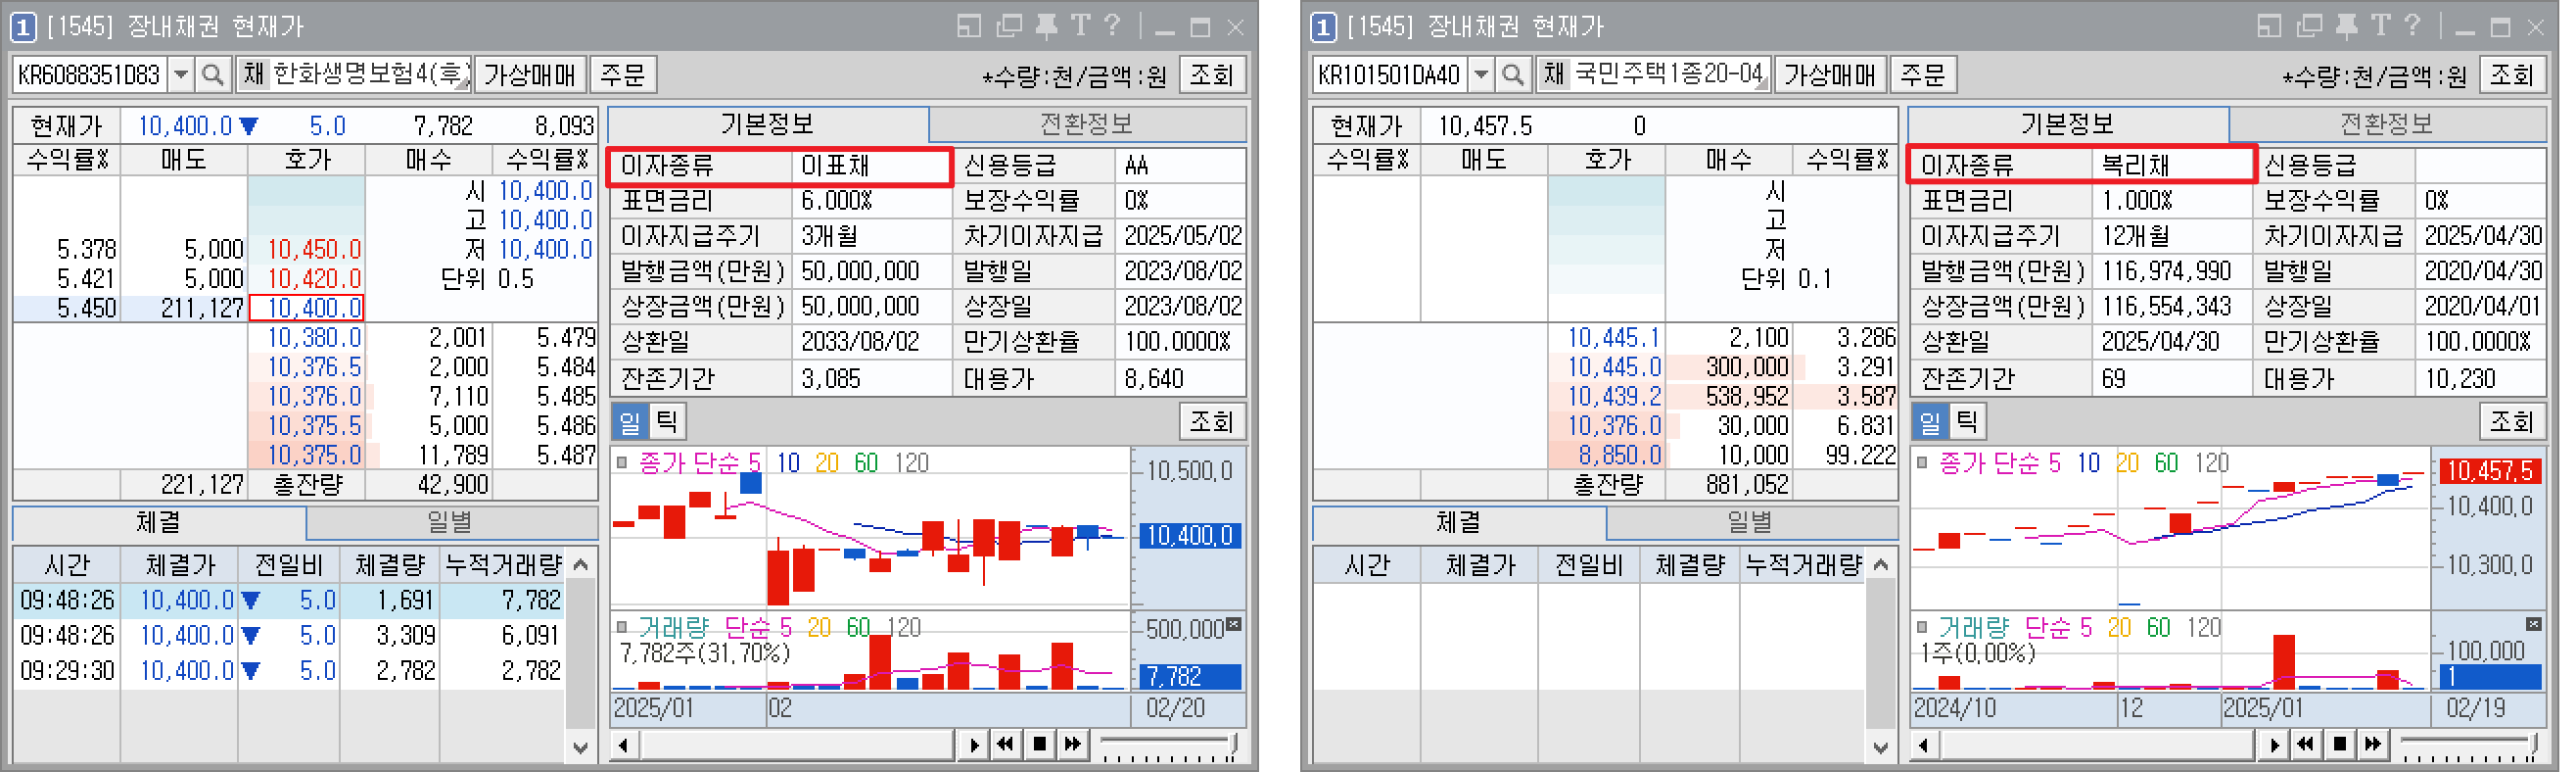Select the 일 daily chart toggle in the right window

pos(1931,422)
